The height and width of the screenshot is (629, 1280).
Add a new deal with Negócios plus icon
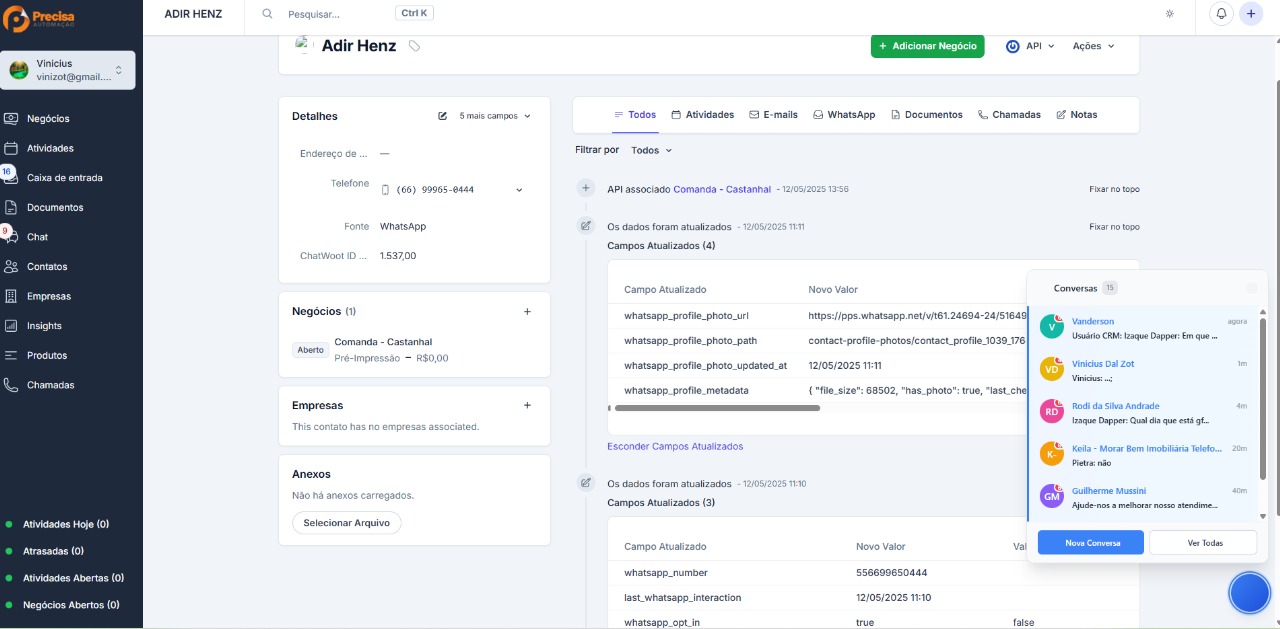[x=528, y=312]
